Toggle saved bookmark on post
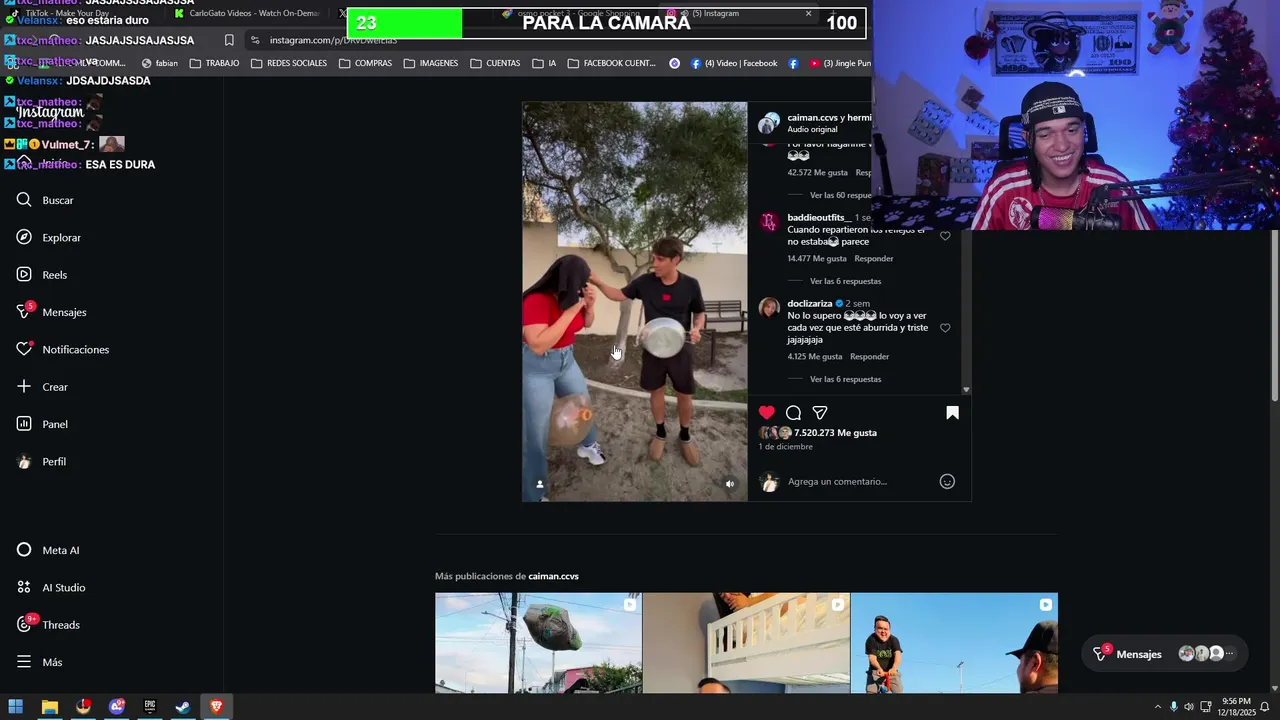This screenshot has width=1280, height=720. pyautogui.click(x=952, y=412)
